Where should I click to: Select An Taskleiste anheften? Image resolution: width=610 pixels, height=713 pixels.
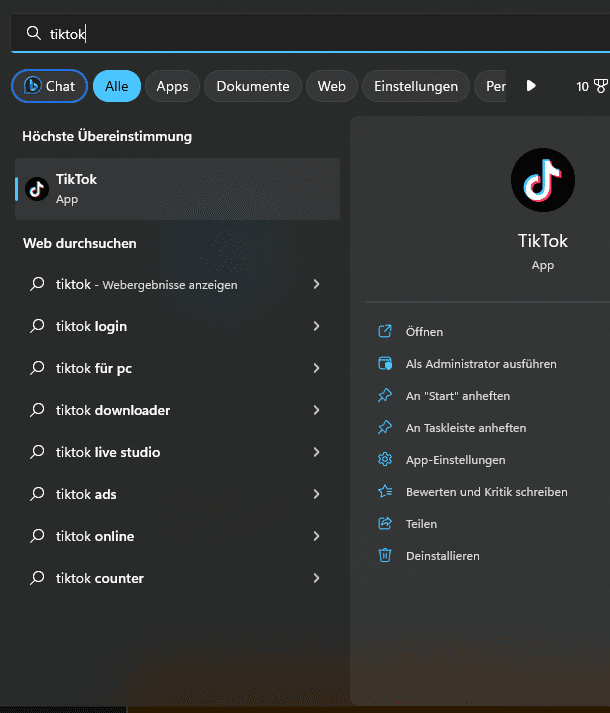coord(466,428)
